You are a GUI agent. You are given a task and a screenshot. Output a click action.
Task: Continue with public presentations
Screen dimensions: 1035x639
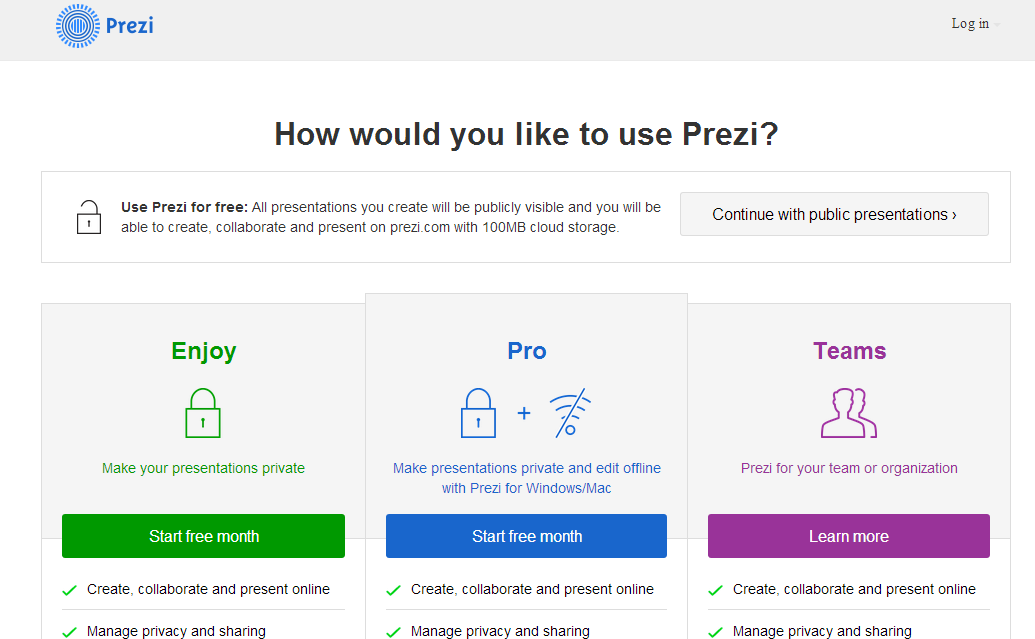tap(834, 214)
